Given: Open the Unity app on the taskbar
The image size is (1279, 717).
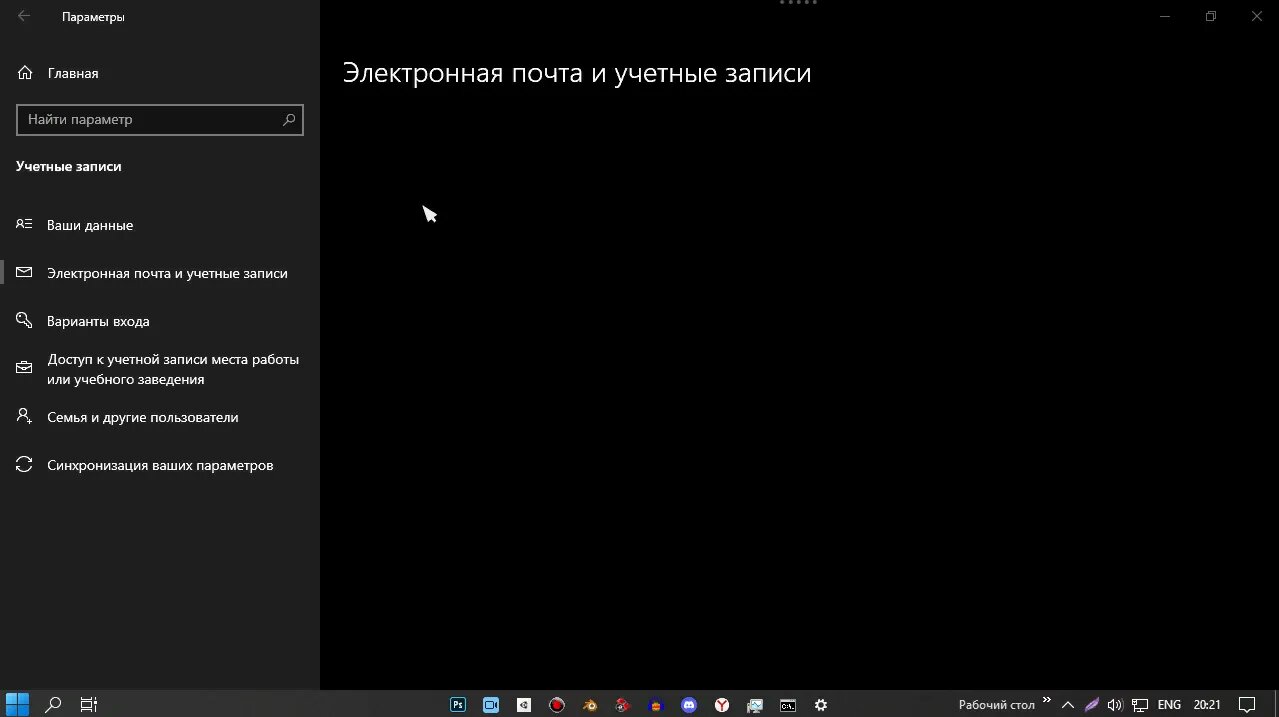Looking at the screenshot, I should point(524,704).
